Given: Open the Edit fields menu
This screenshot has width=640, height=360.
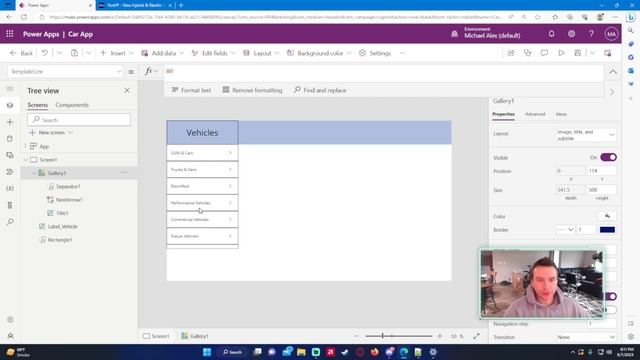Looking at the screenshot, I should [213, 53].
